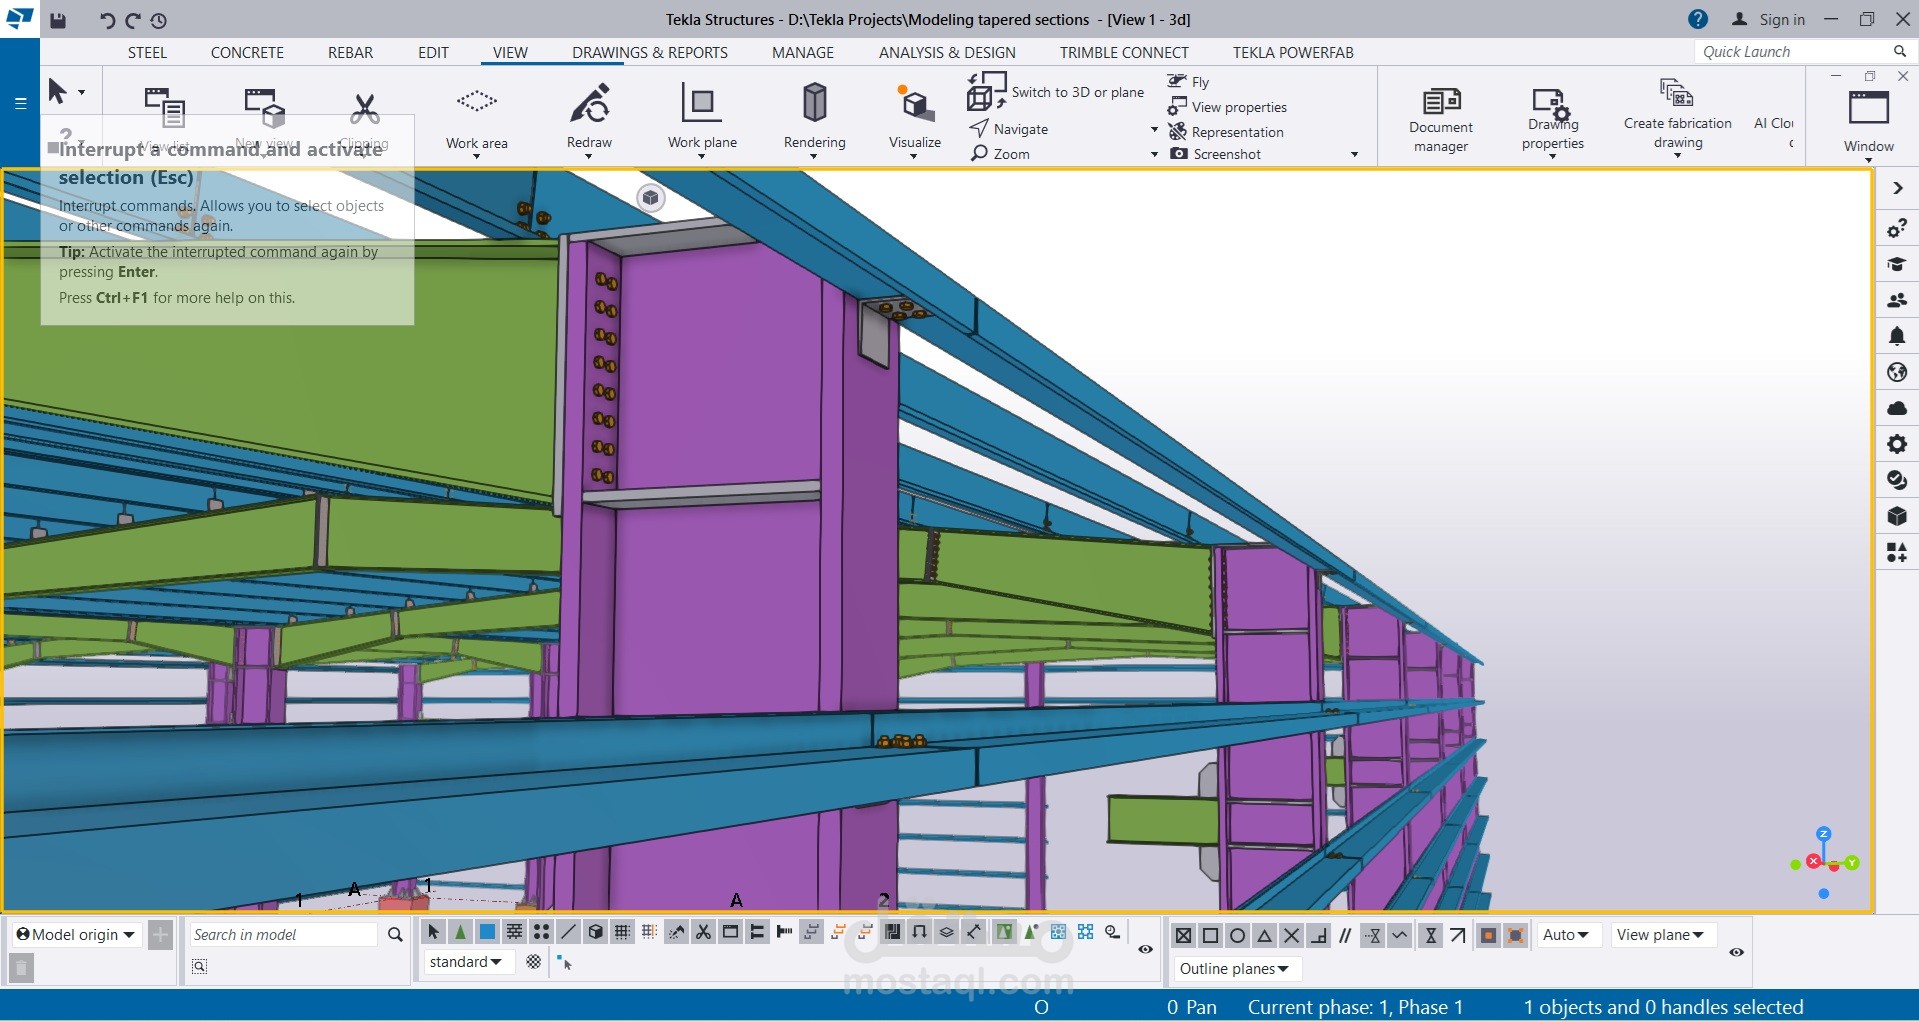Click Switch to 3D or plane

[1056, 92]
